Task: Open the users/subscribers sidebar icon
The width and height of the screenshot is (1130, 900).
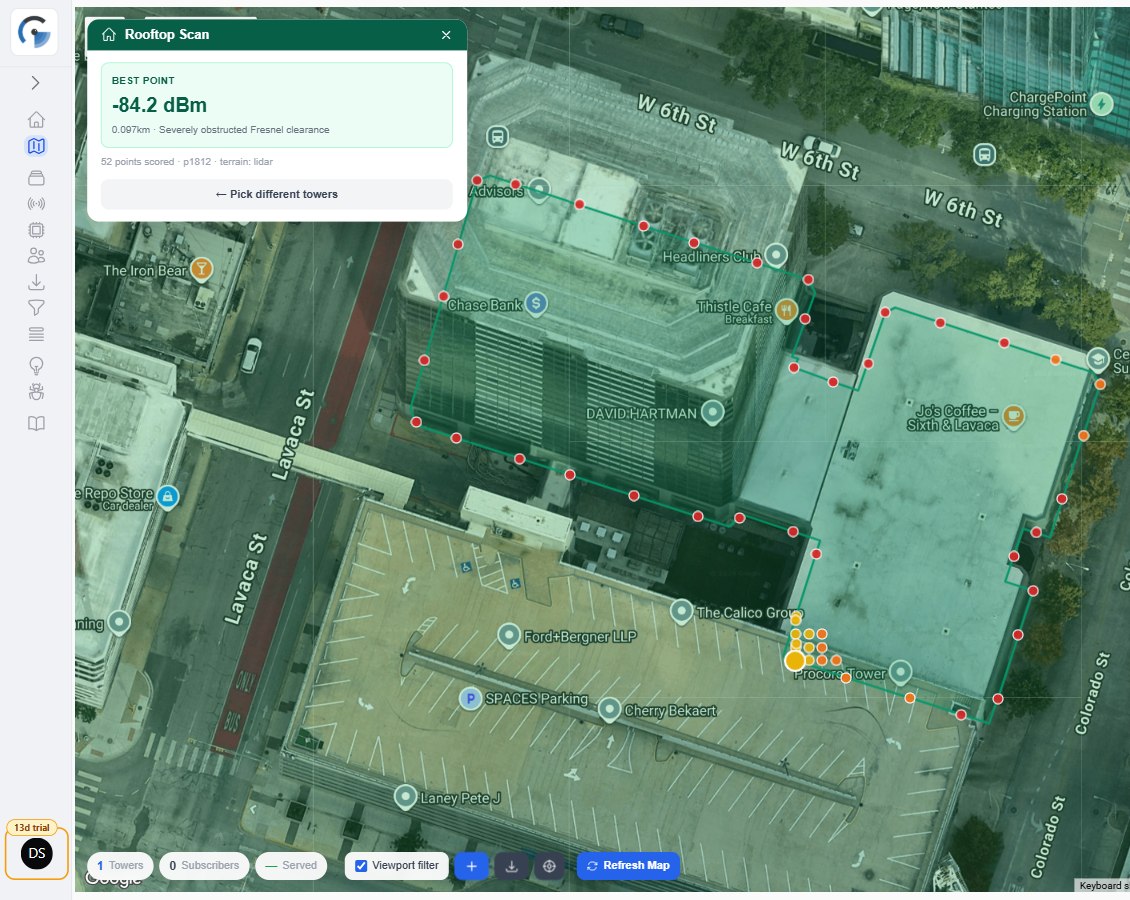Action: (x=36, y=256)
